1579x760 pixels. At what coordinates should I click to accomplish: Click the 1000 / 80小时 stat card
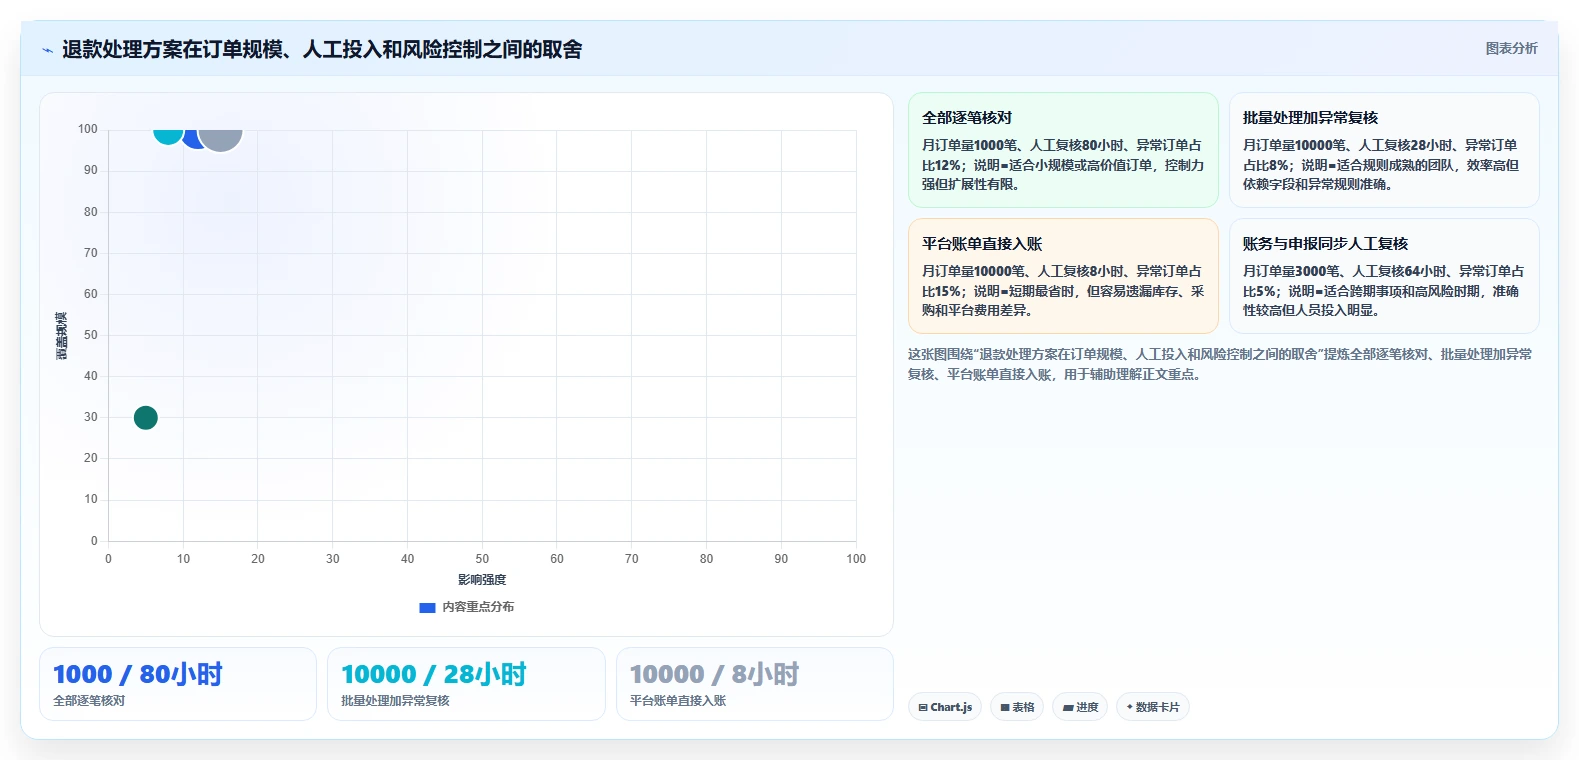click(178, 684)
